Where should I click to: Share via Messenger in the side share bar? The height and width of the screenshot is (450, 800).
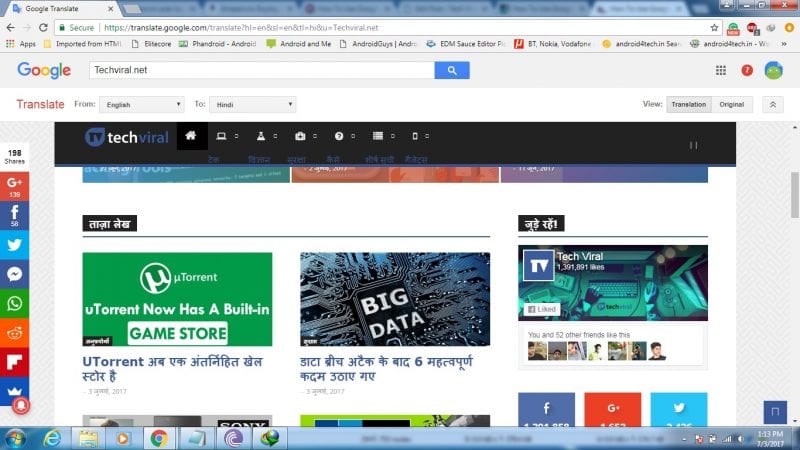pyautogui.click(x=14, y=274)
